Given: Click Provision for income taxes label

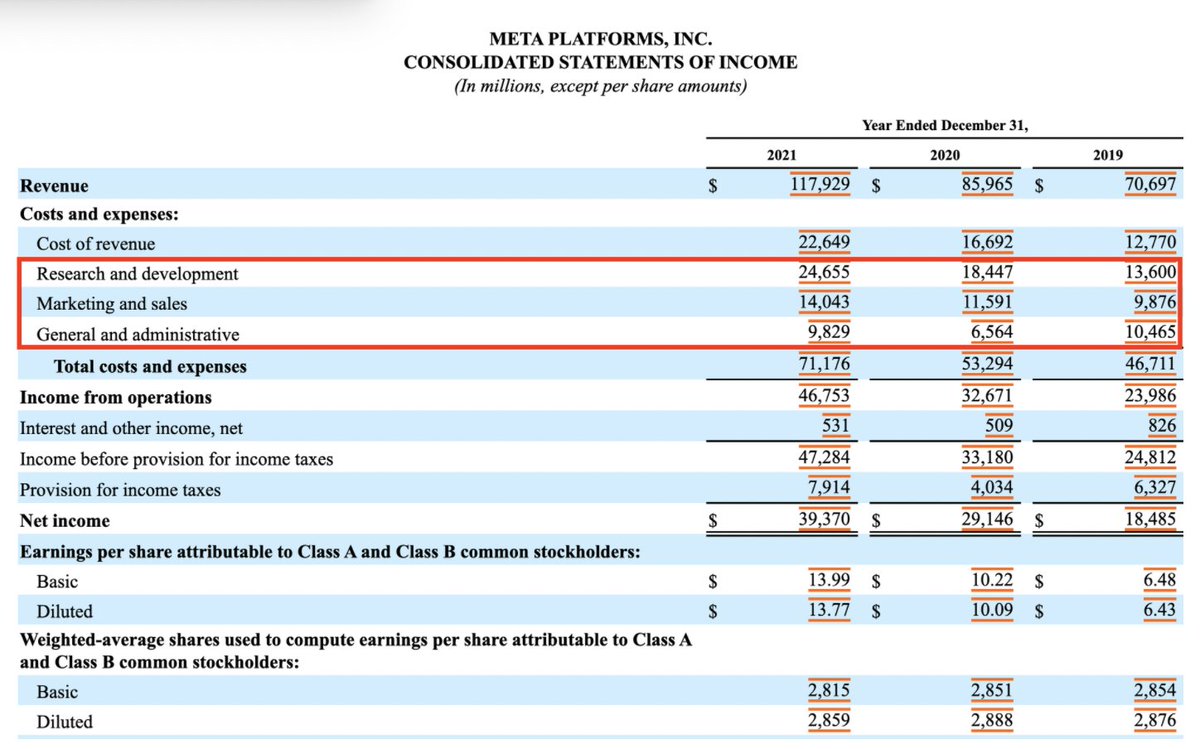Looking at the screenshot, I should click(120, 491).
